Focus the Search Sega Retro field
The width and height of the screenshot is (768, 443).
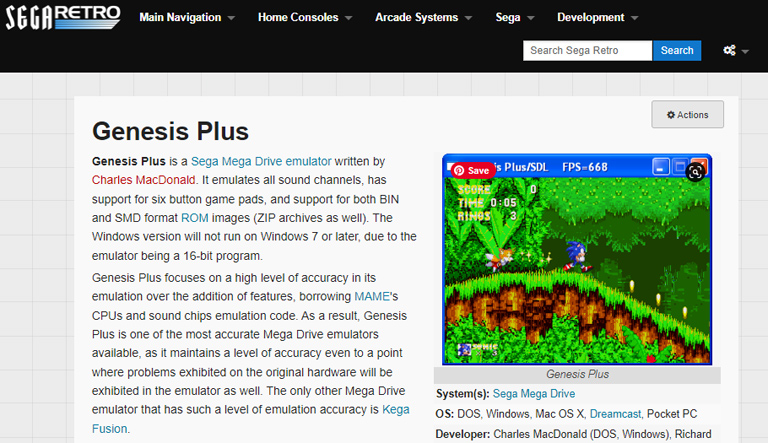pyautogui.click(x=587, y=50)
